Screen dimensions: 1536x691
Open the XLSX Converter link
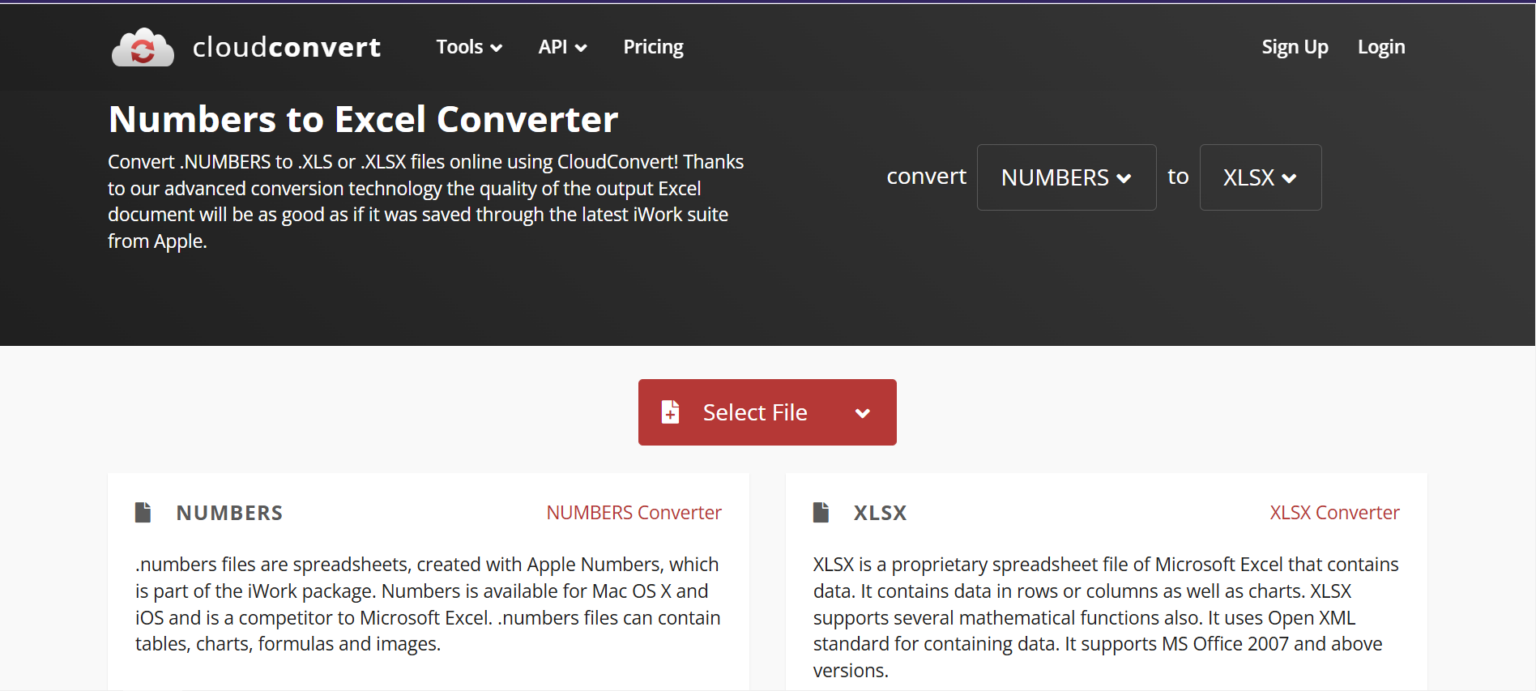coord(1334,513)
